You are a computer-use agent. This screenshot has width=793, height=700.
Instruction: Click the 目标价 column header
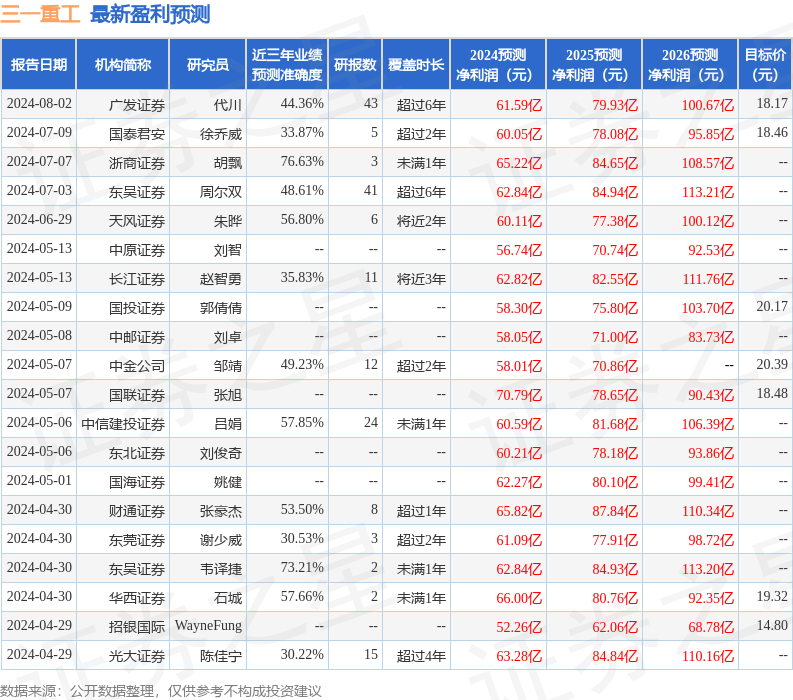(x=765, y=65)
